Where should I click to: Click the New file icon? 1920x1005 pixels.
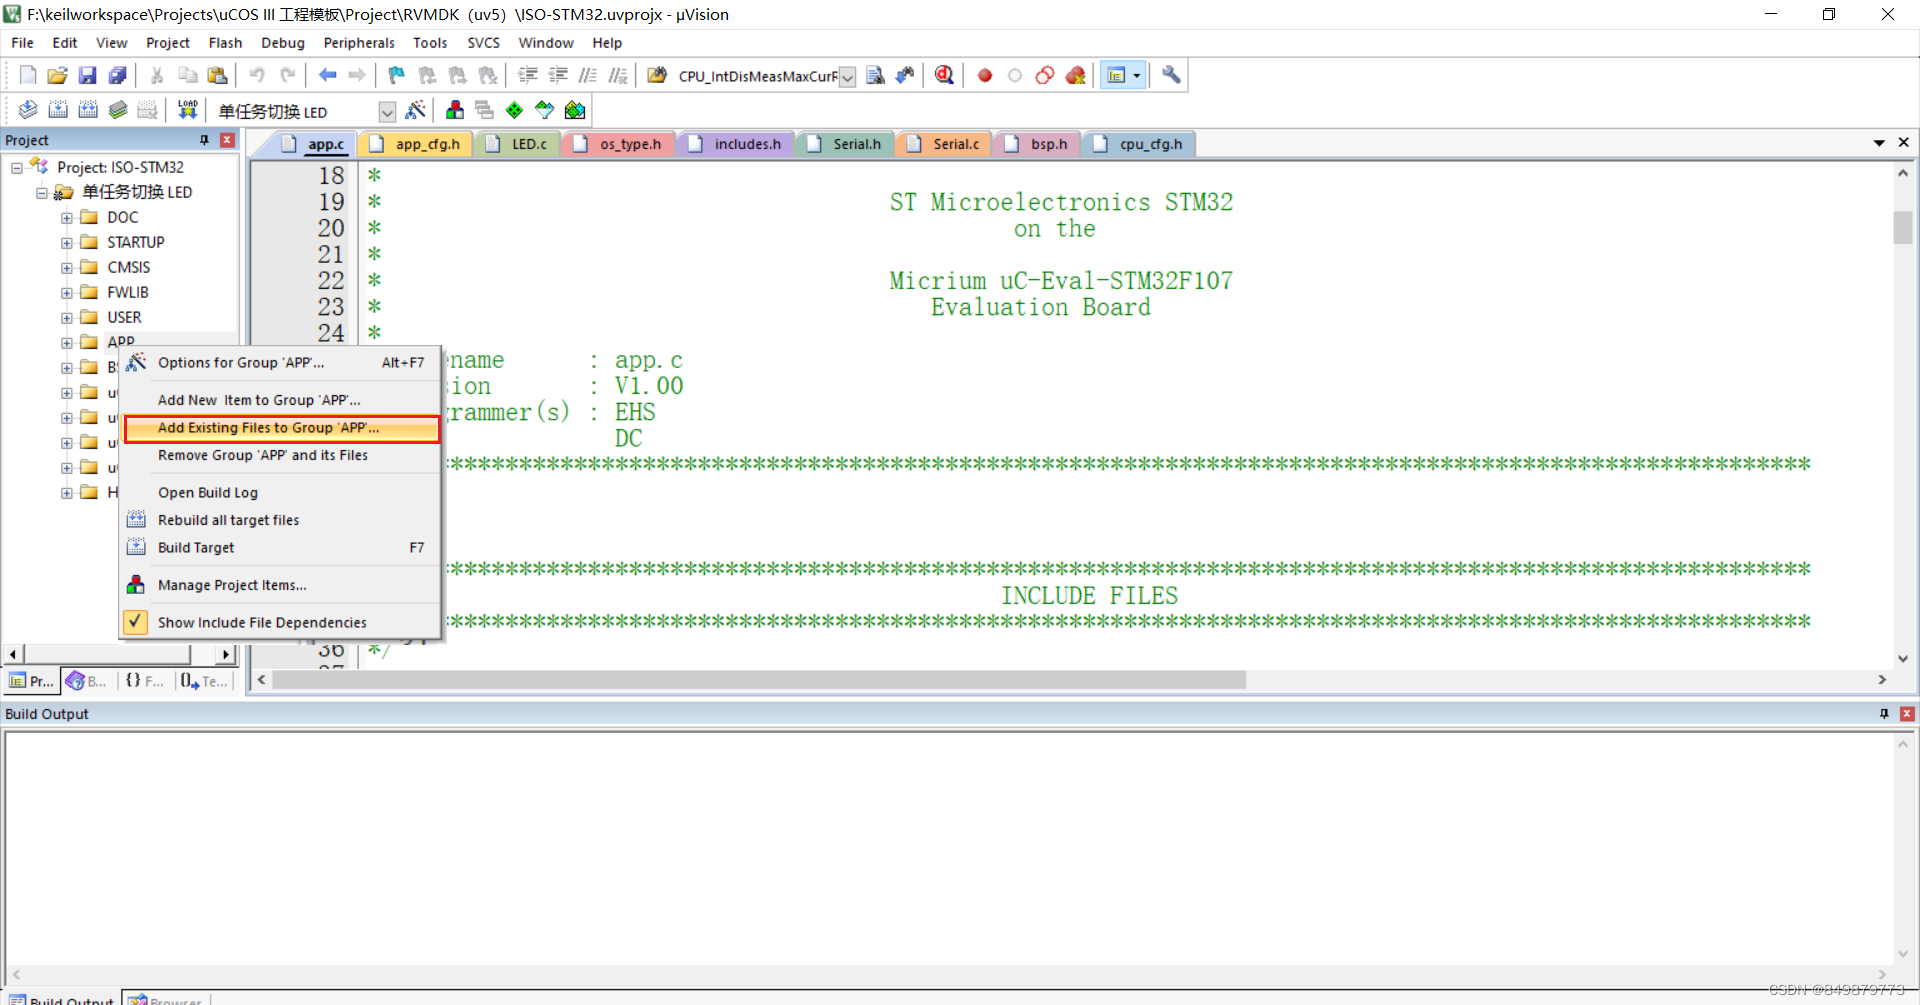(28, 76)
